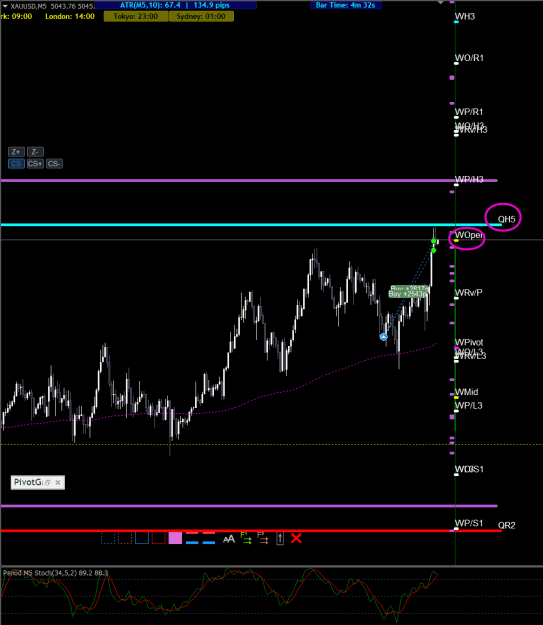Open the XAUUSD,M5 chart dropdown arrow
This screenshot has width=543, height=625.
(x=5, y=6)
